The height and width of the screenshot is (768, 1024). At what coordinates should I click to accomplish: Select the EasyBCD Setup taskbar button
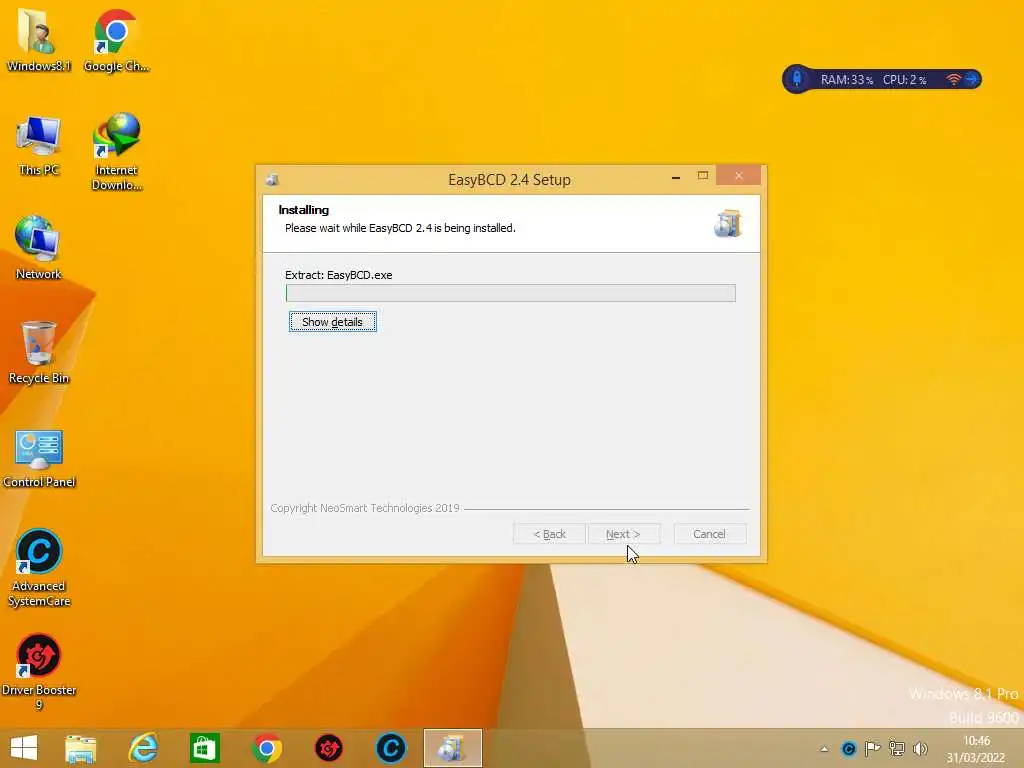[453, 748]
